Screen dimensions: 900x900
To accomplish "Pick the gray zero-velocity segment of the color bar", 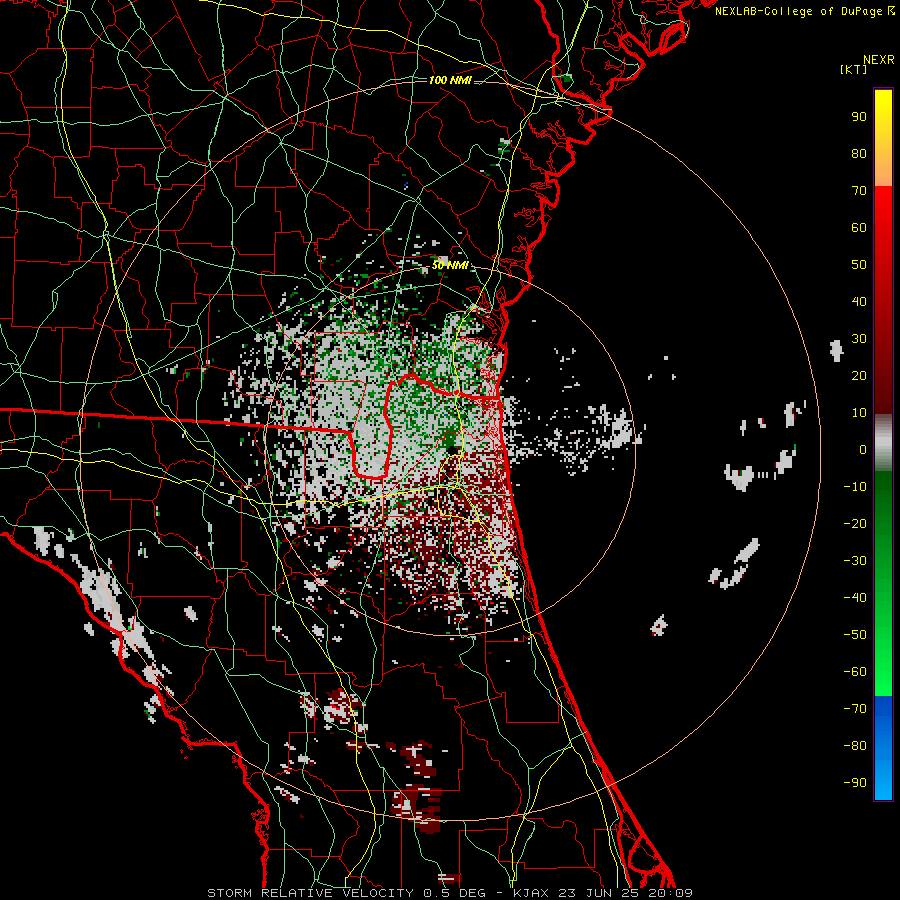I will coord(883,443).
